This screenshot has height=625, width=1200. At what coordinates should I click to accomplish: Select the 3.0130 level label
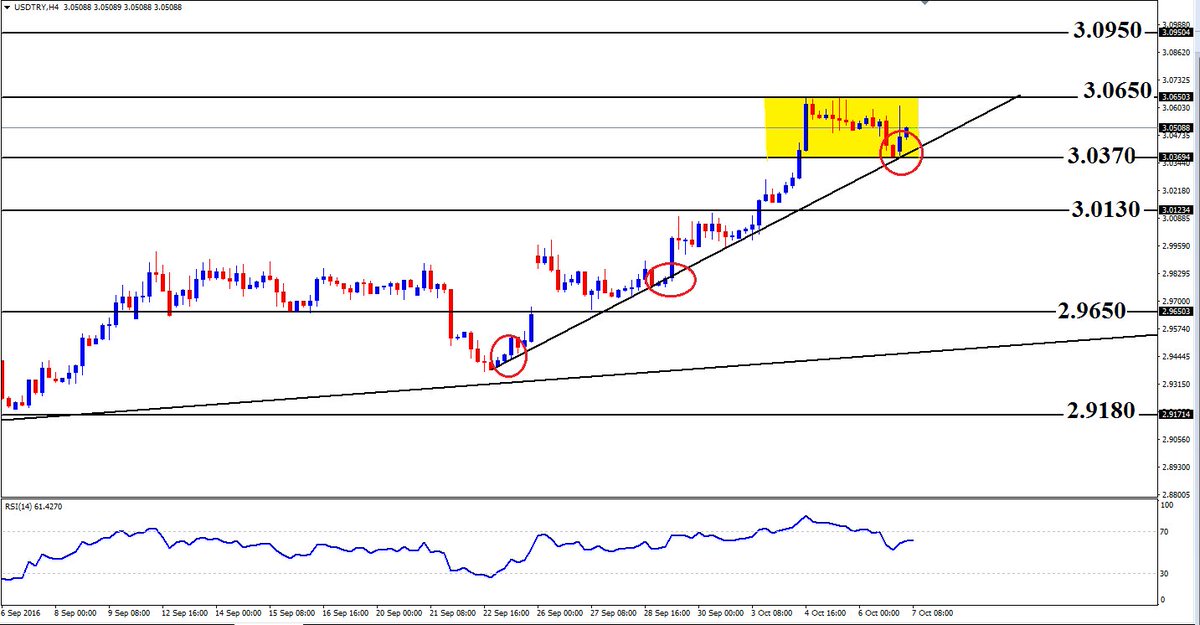tap(1105, 210)
